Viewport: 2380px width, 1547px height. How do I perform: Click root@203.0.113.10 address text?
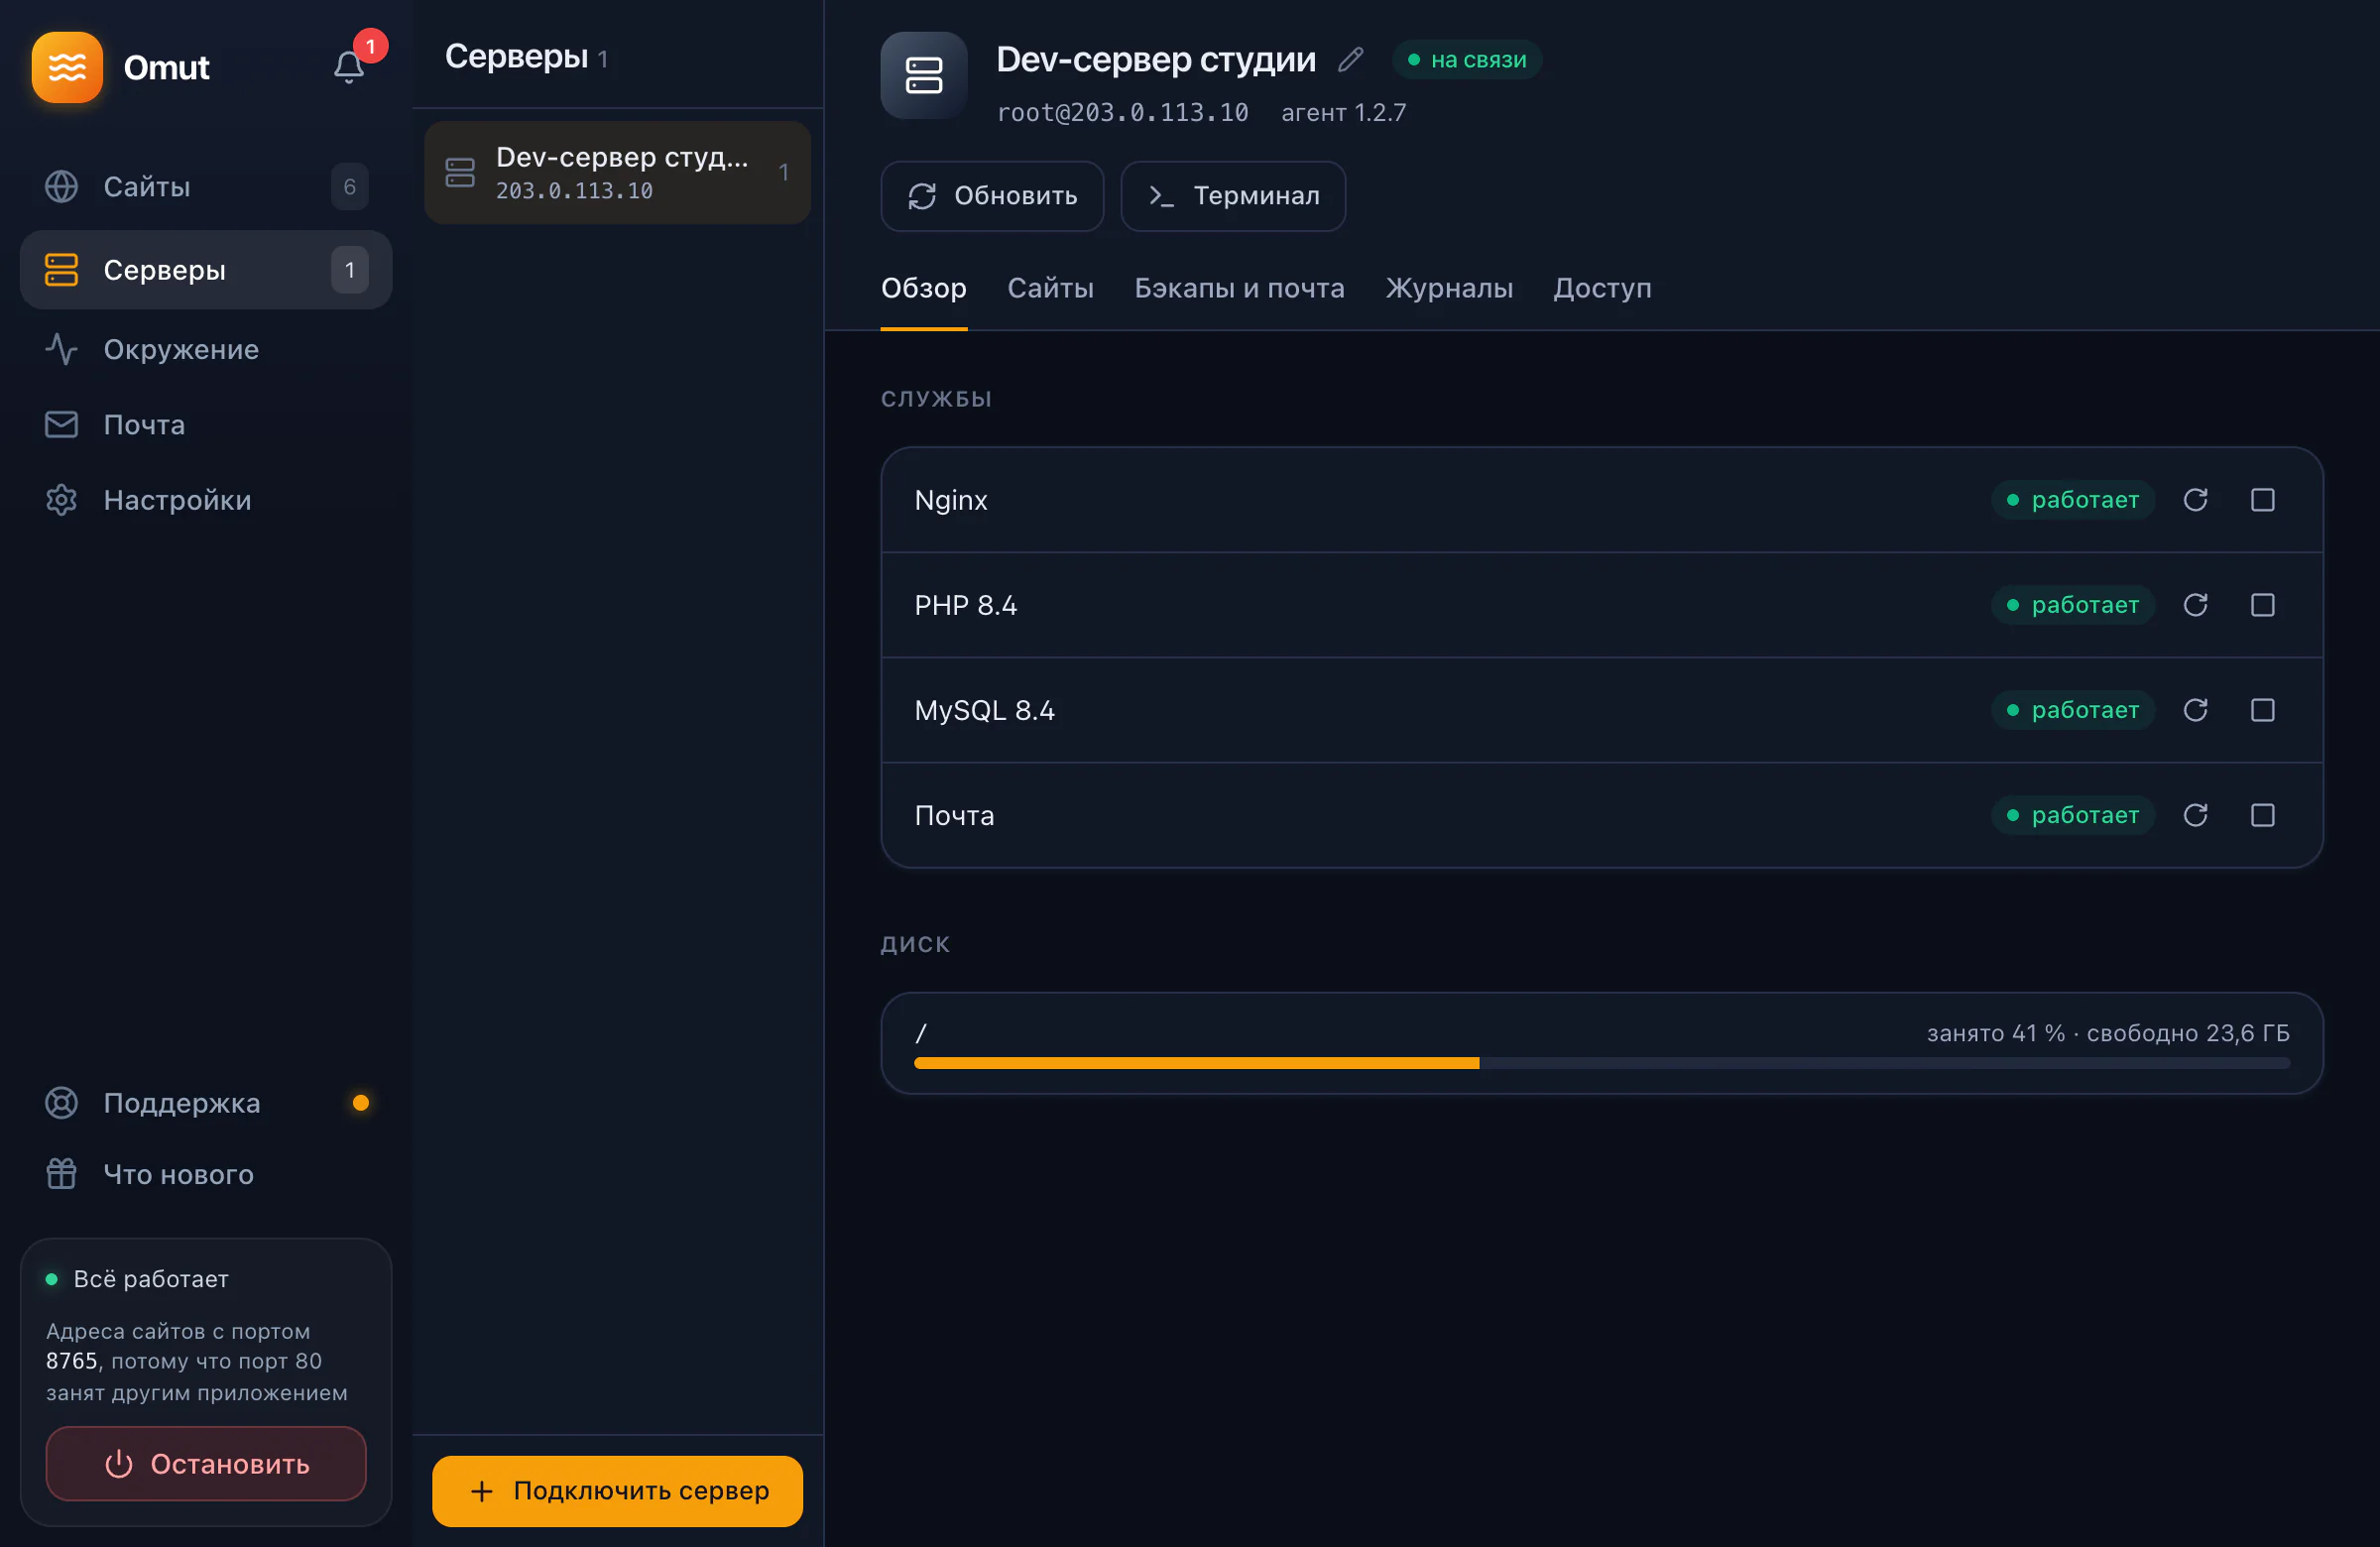pos(1122,113)
